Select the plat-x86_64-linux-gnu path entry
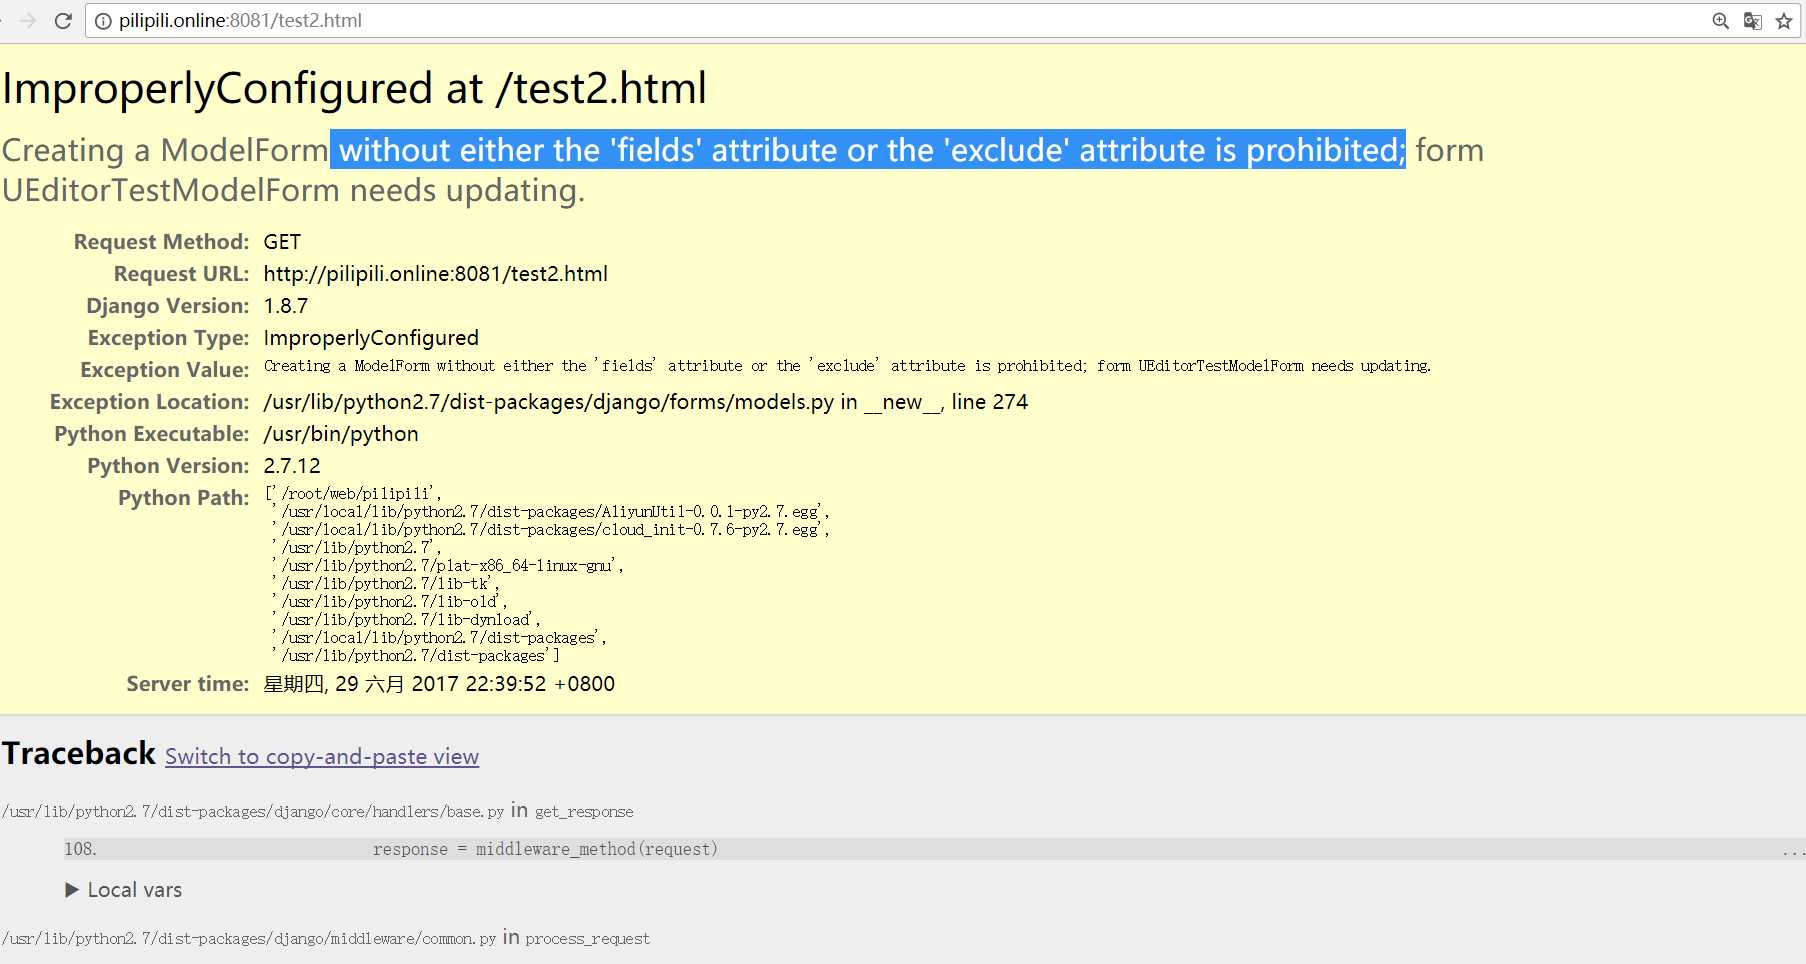 tap(447, 565)
